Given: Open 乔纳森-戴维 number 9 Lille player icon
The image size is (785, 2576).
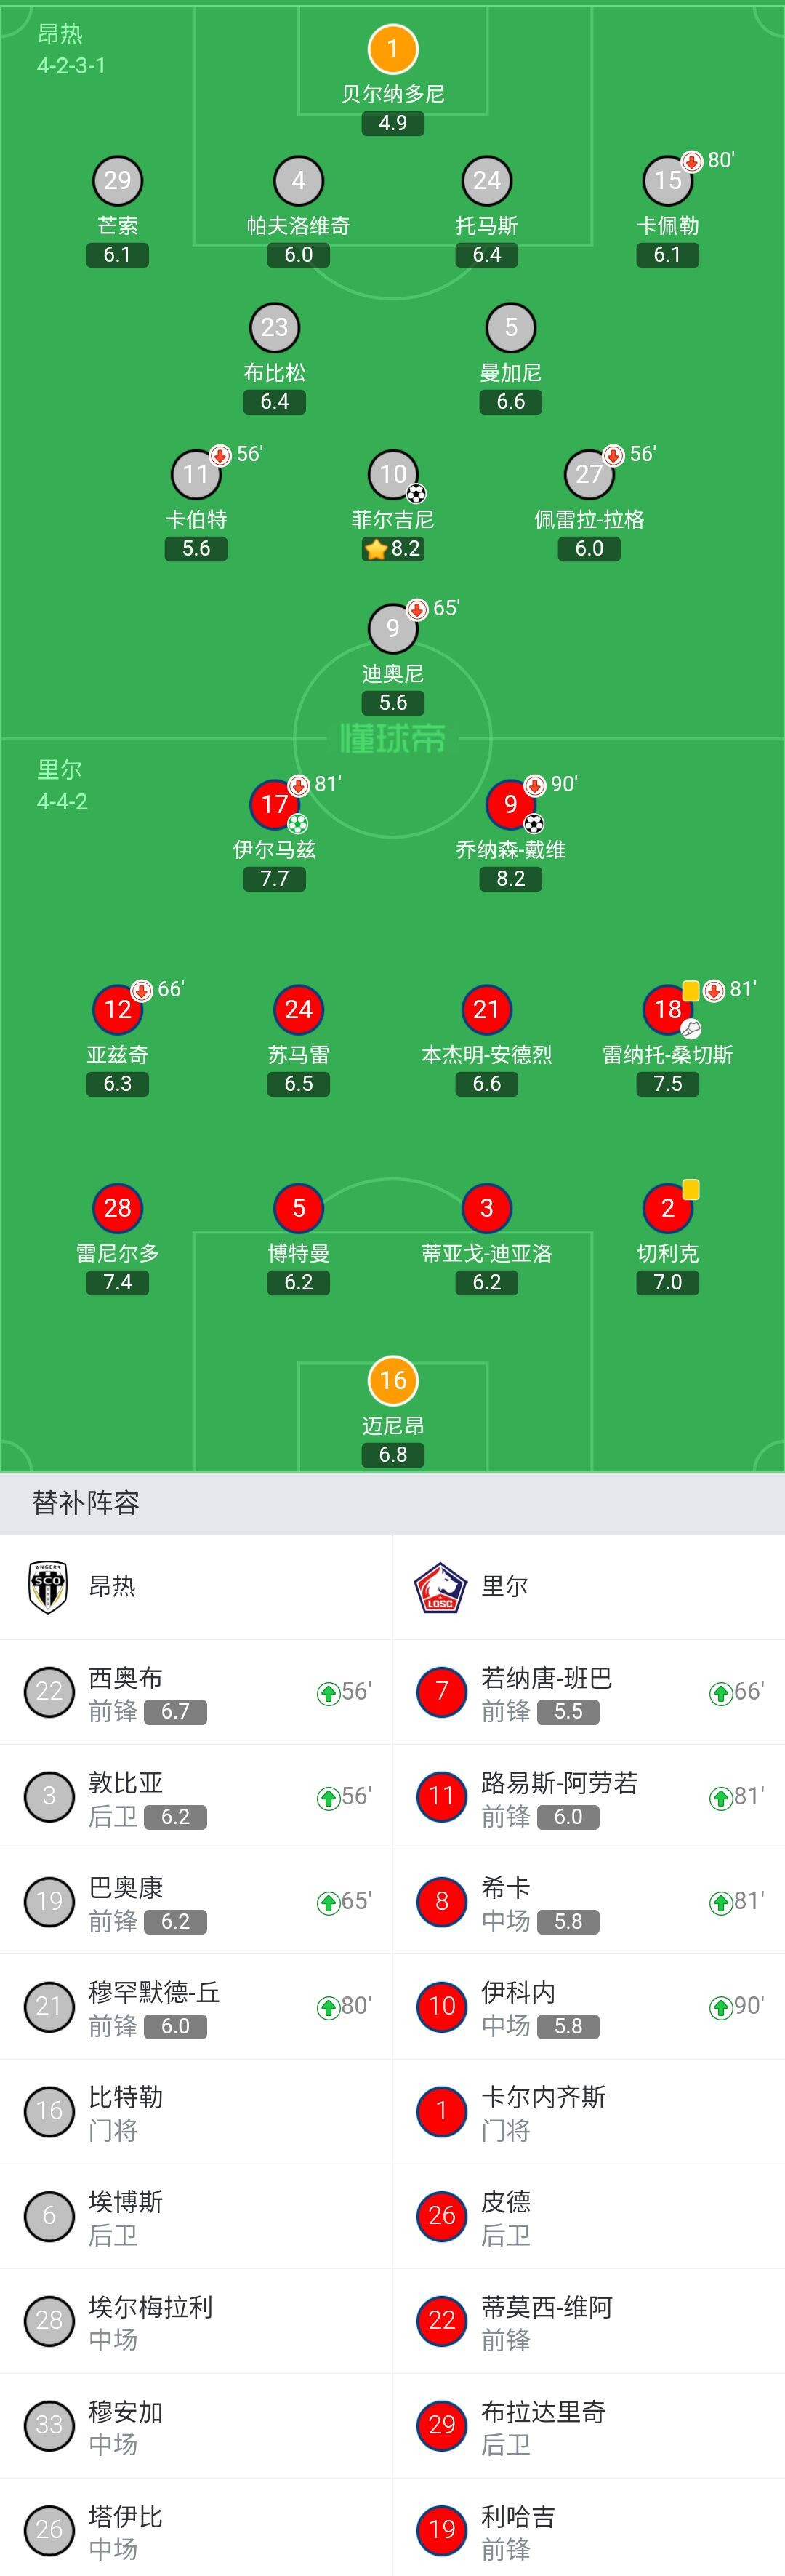Looking at the screenshot, I should (x=510, y=804).
